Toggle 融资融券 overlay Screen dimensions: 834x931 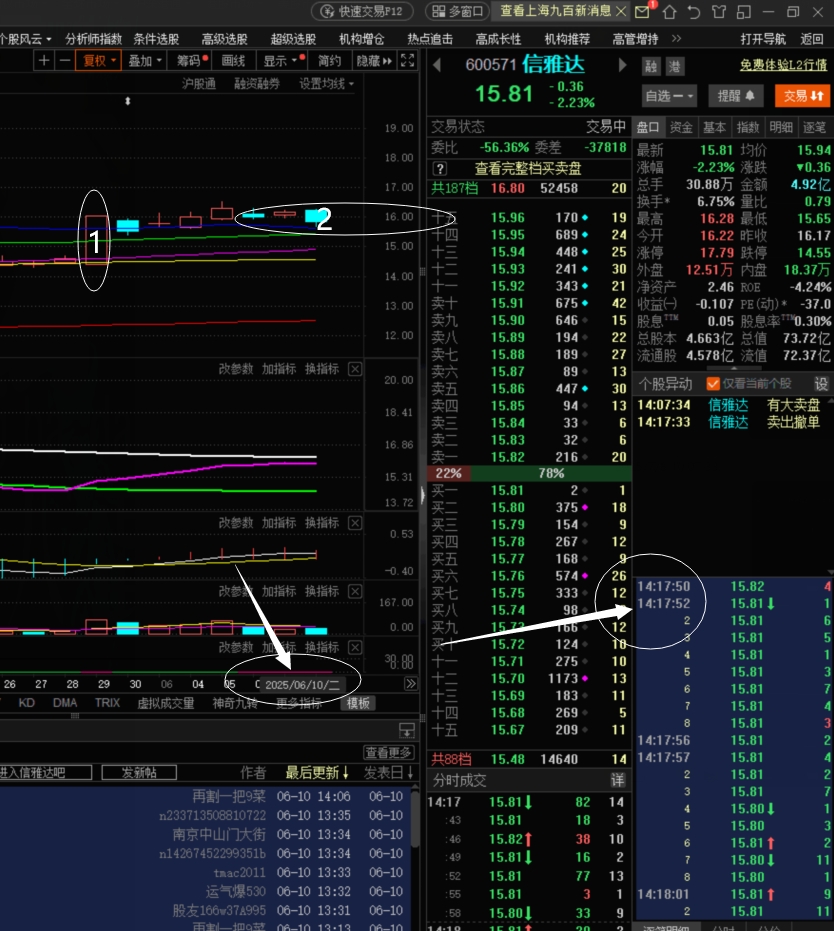pyautogui.click(x=256, y=84)
